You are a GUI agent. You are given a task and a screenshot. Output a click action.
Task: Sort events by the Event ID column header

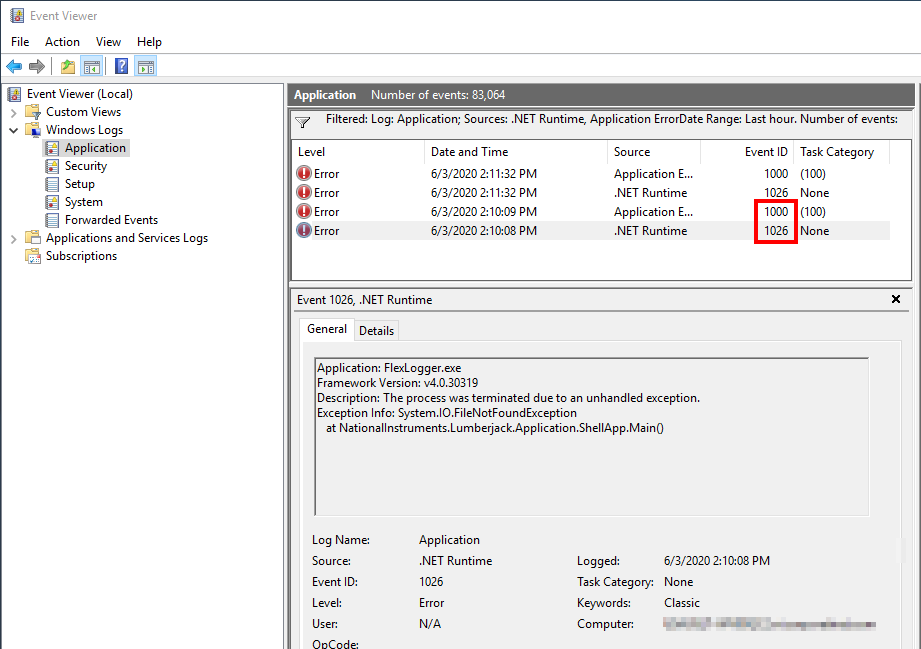(766, 152)
